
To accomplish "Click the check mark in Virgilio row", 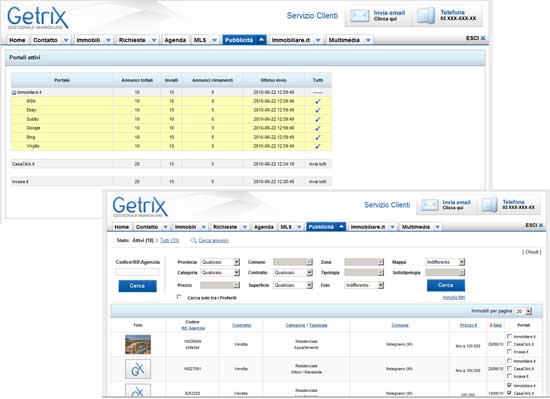I will [x=318, y=146].
